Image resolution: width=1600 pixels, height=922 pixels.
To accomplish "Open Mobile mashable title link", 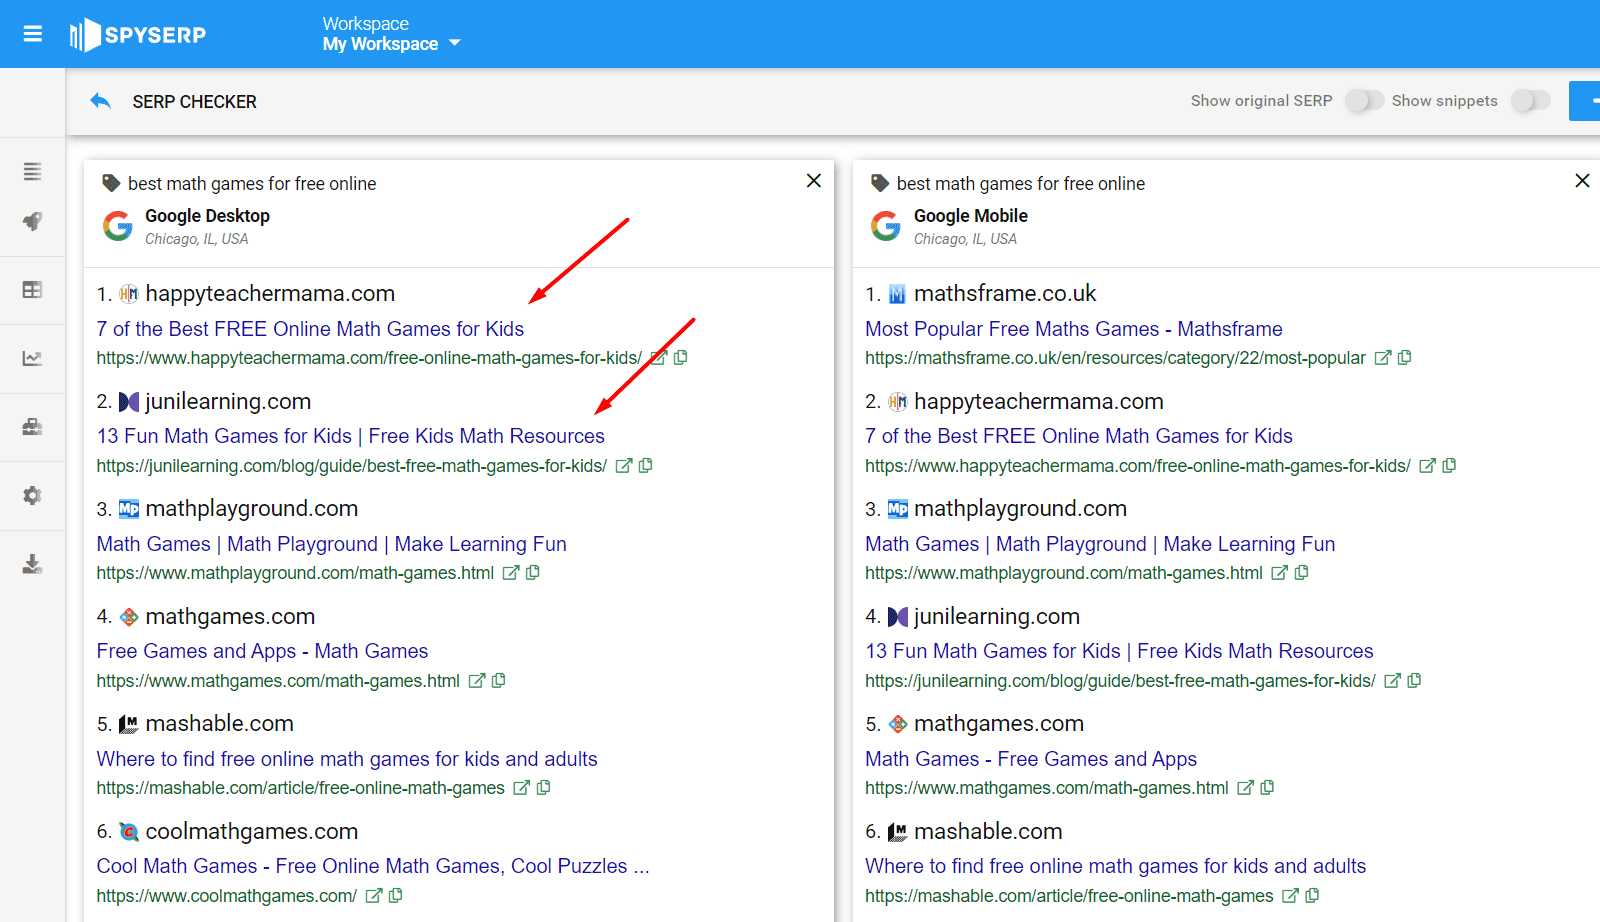I will [1116, 866].
